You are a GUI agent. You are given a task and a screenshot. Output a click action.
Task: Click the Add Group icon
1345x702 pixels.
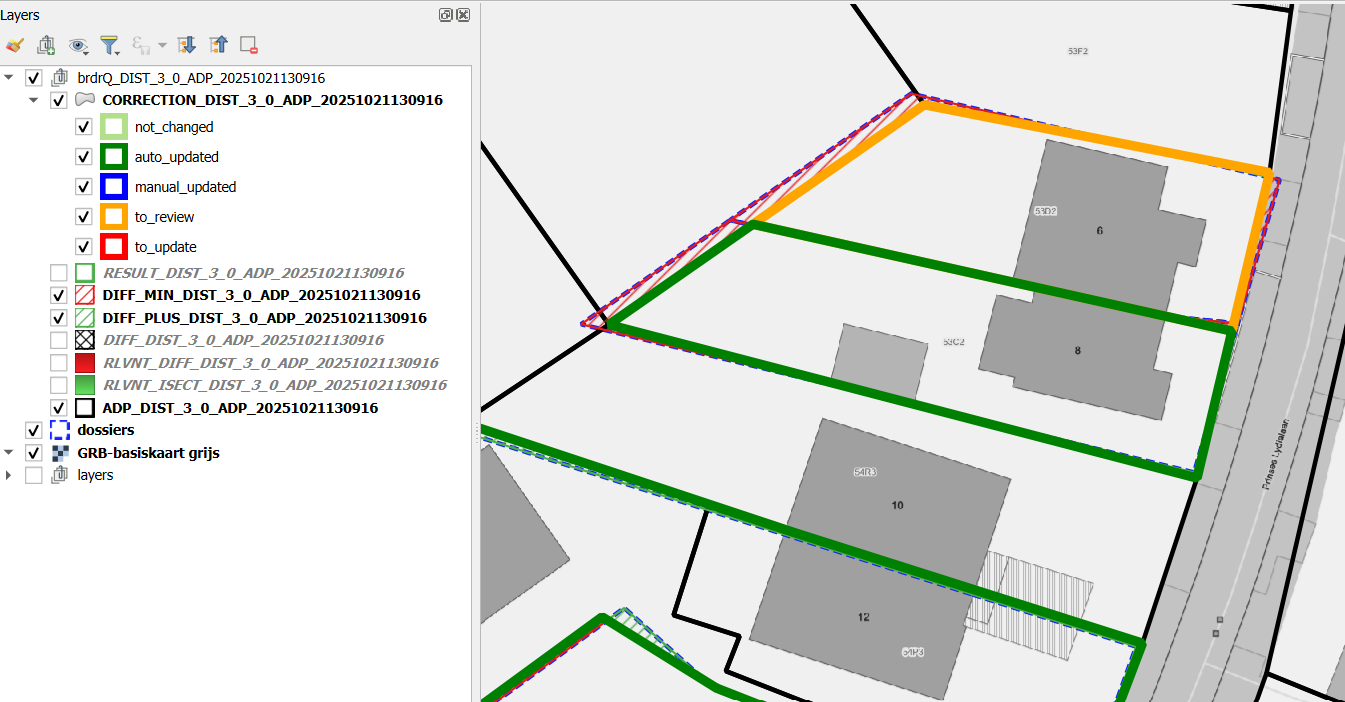46,45
